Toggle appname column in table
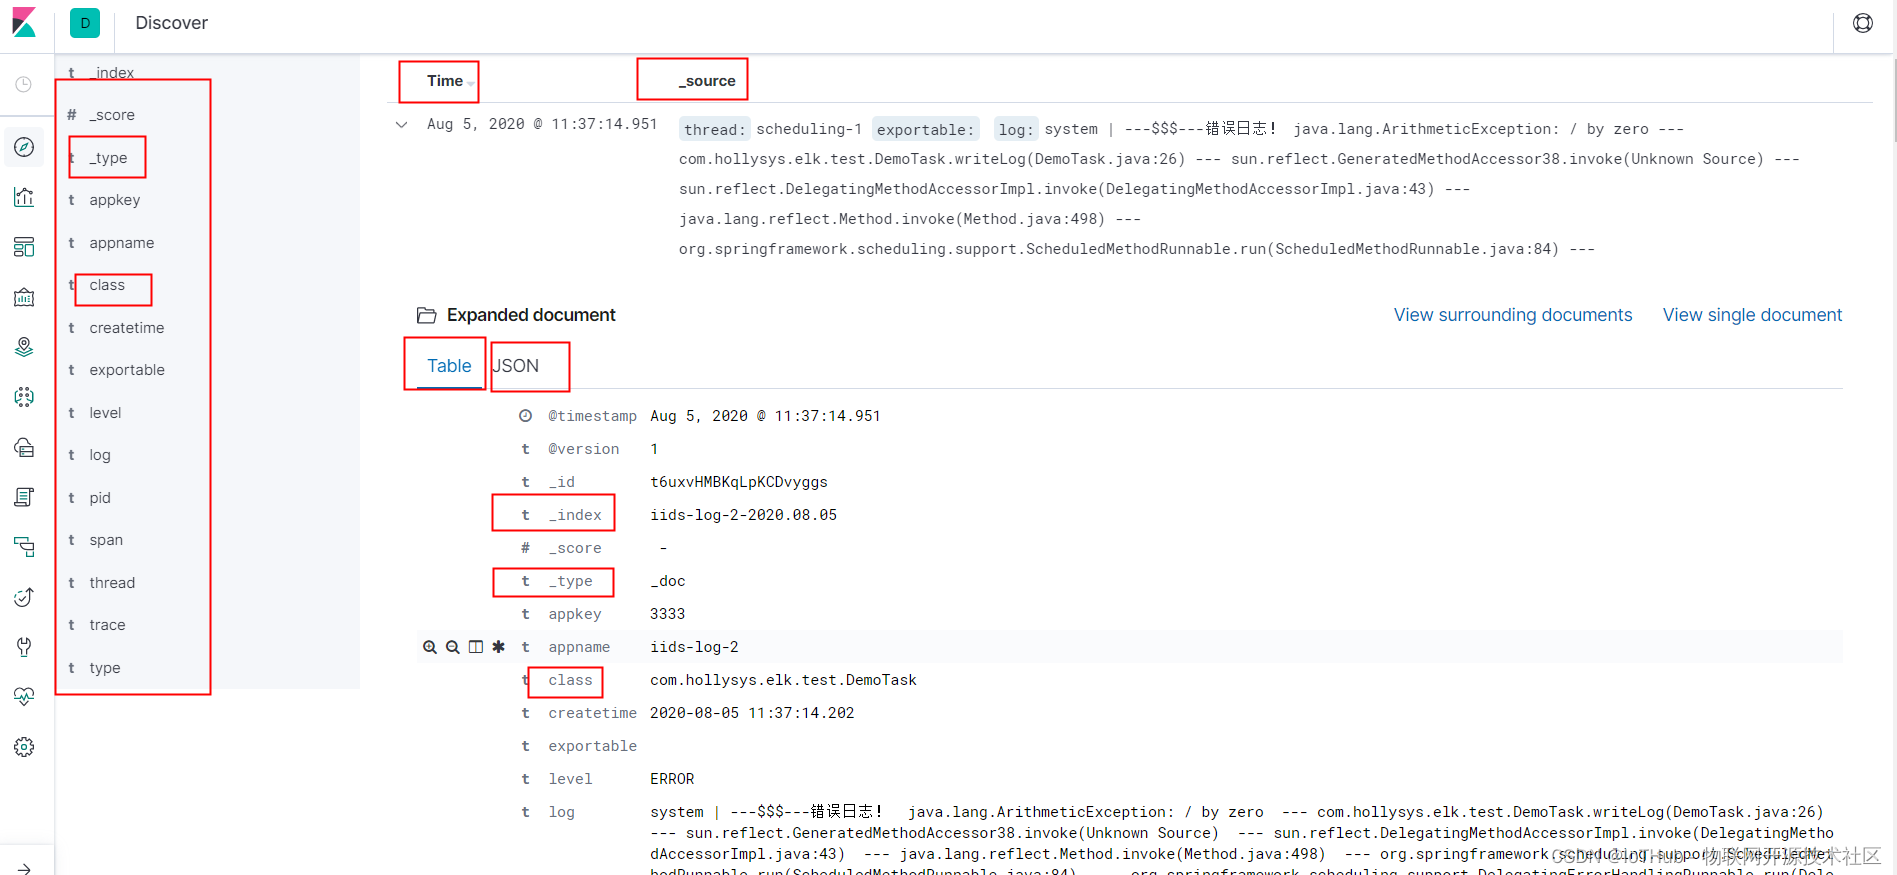This screenshot has height=875, width=1897. point(476,647)
